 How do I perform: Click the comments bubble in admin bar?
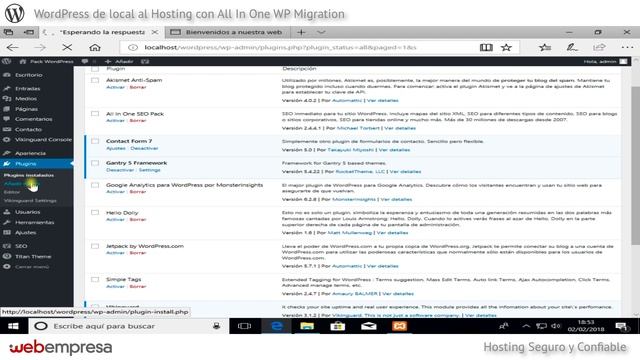pyautogui.click(x=85, y=62)
